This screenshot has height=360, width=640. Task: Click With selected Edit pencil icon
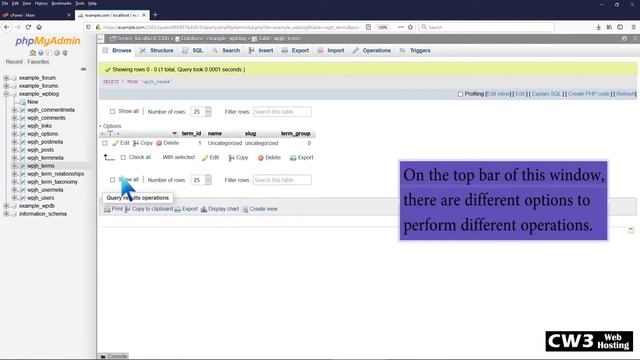(205, 158)
